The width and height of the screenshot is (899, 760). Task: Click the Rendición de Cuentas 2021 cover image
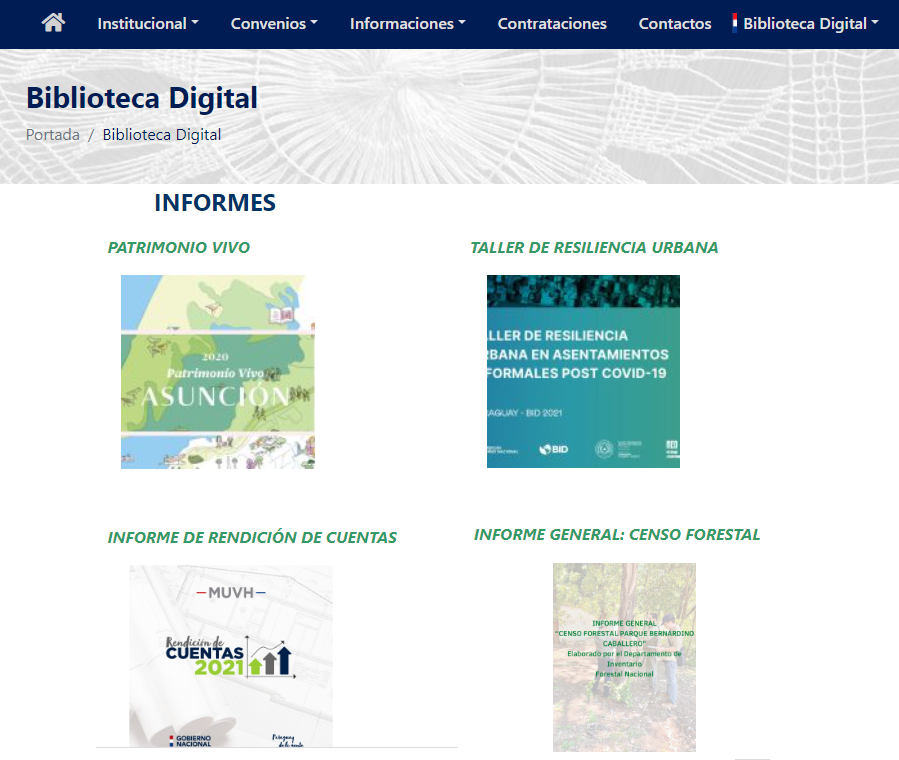click(230, 655)
